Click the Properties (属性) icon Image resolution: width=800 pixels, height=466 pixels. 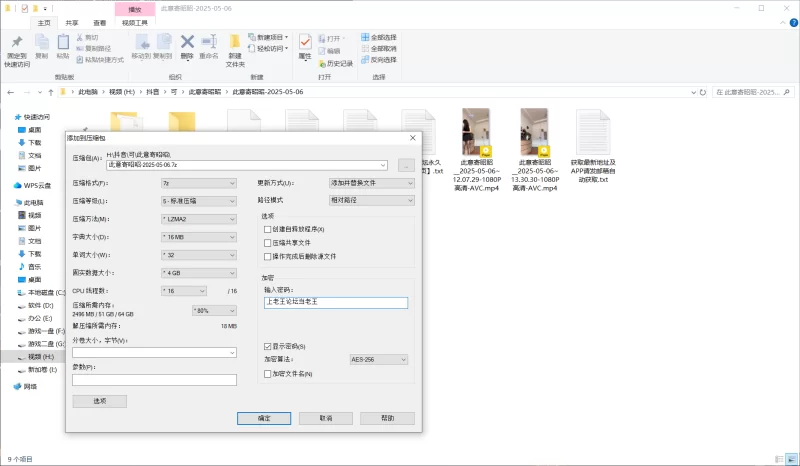305,42
